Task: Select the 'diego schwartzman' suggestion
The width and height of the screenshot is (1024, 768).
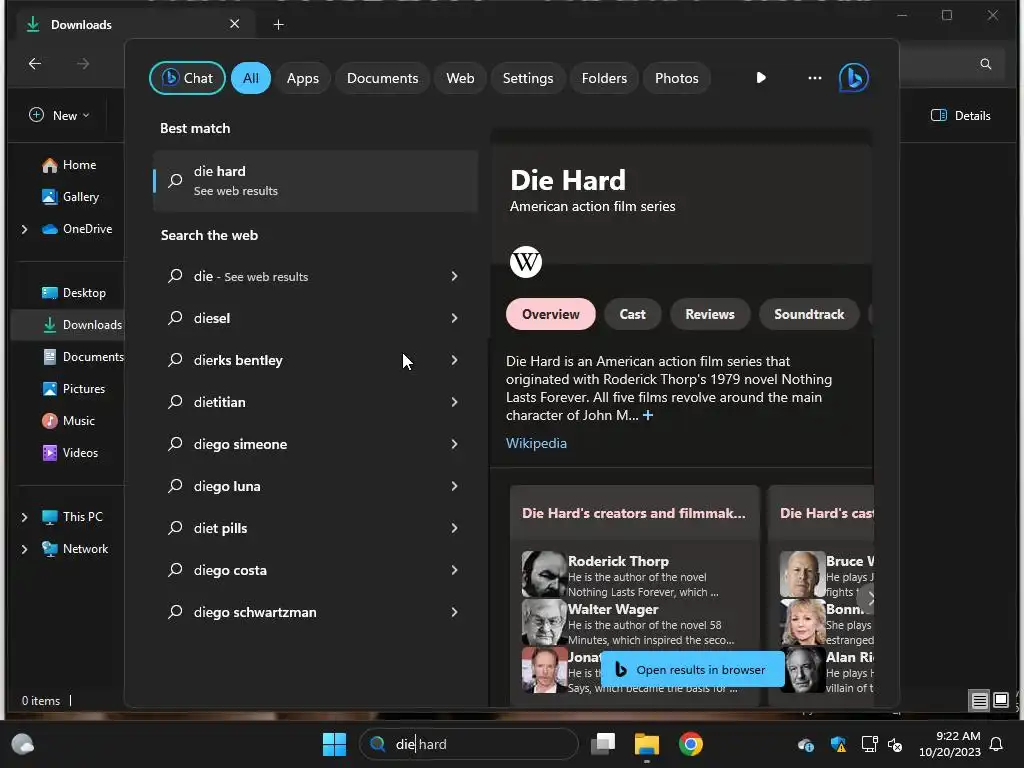Action: (315, 612)
